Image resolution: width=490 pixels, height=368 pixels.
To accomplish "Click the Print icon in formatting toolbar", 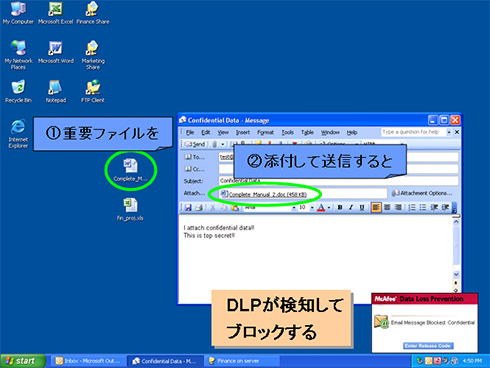I will click(199, 208).
